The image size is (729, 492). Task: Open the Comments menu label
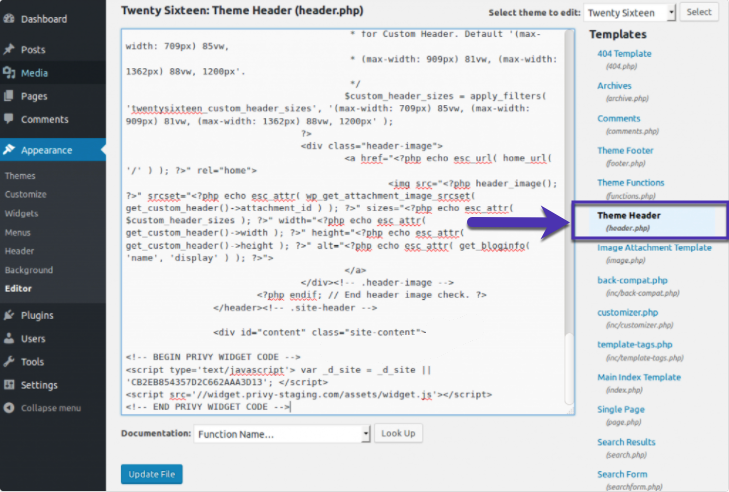45,120
